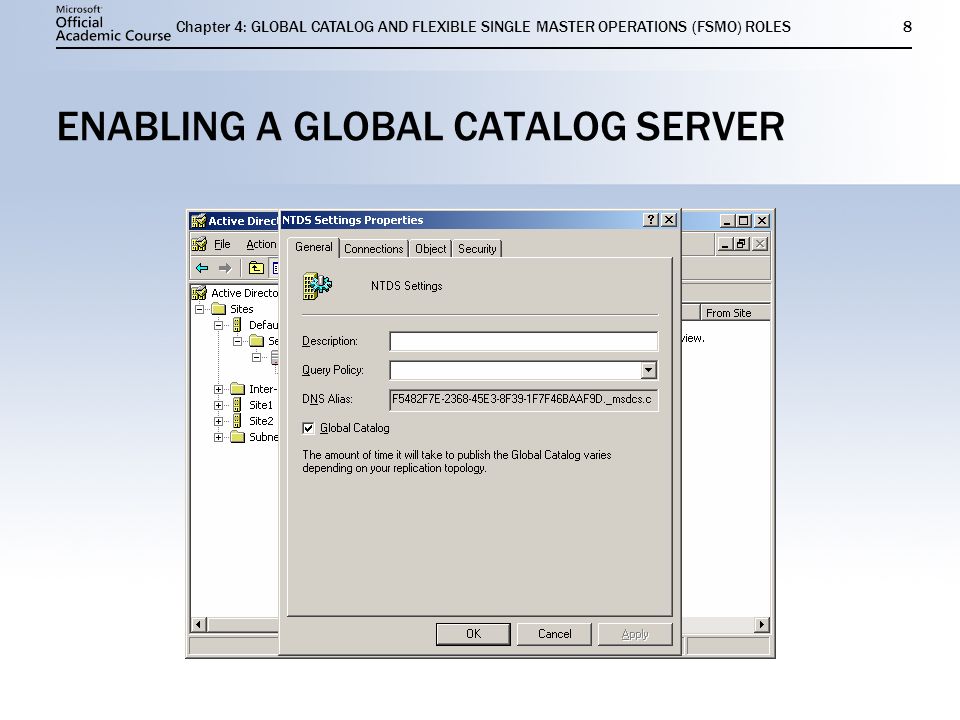Collapse the Sites tree node
960x720 pixels.
[x=199, y=309]
